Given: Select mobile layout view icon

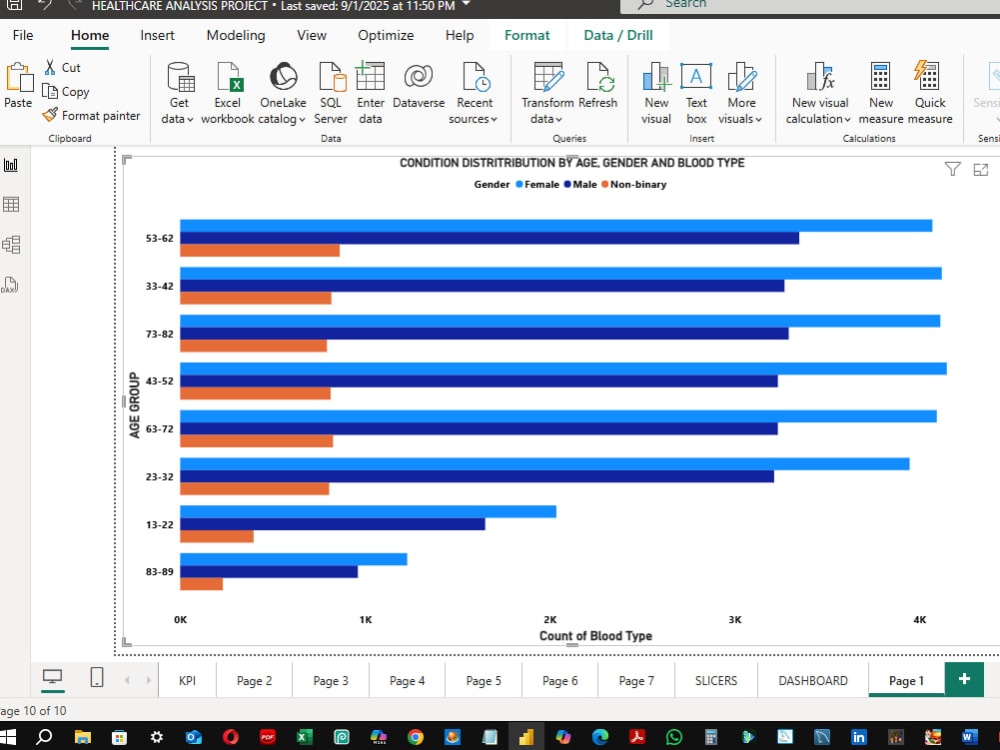Looking at the screenshot, I should coord(96,677).
